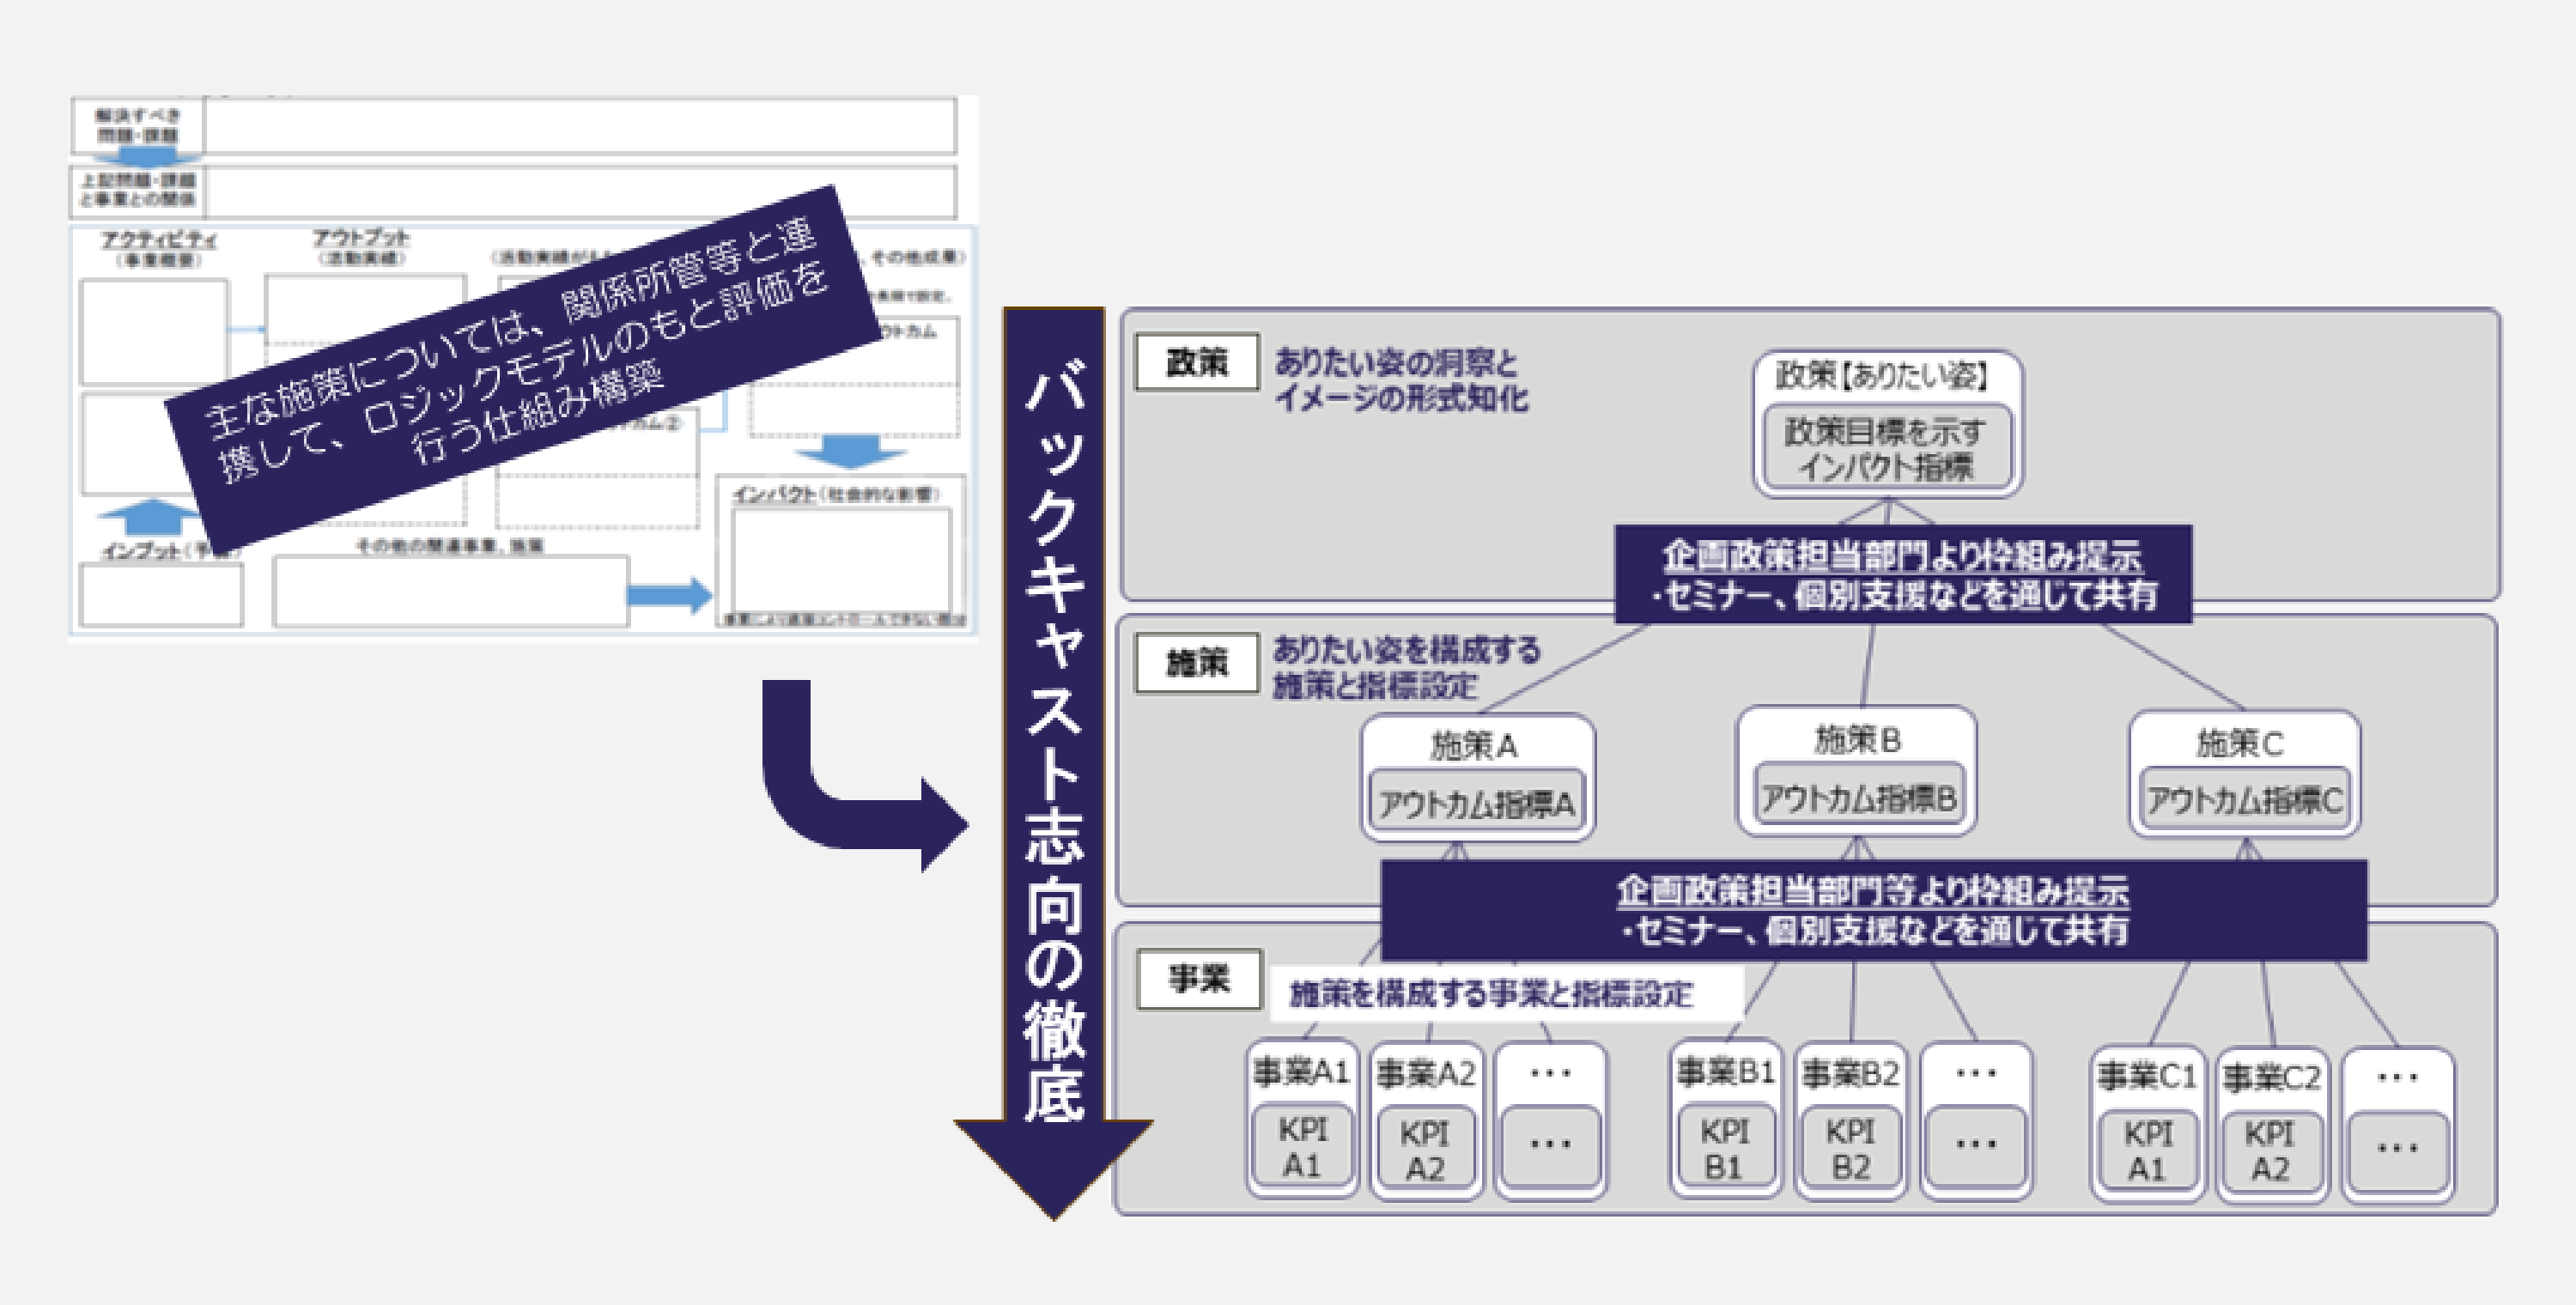Screen dimensions: 2576x1305
Task: Click the 施策 label box
Action: pyautogui.click(x=1196, y=662)
